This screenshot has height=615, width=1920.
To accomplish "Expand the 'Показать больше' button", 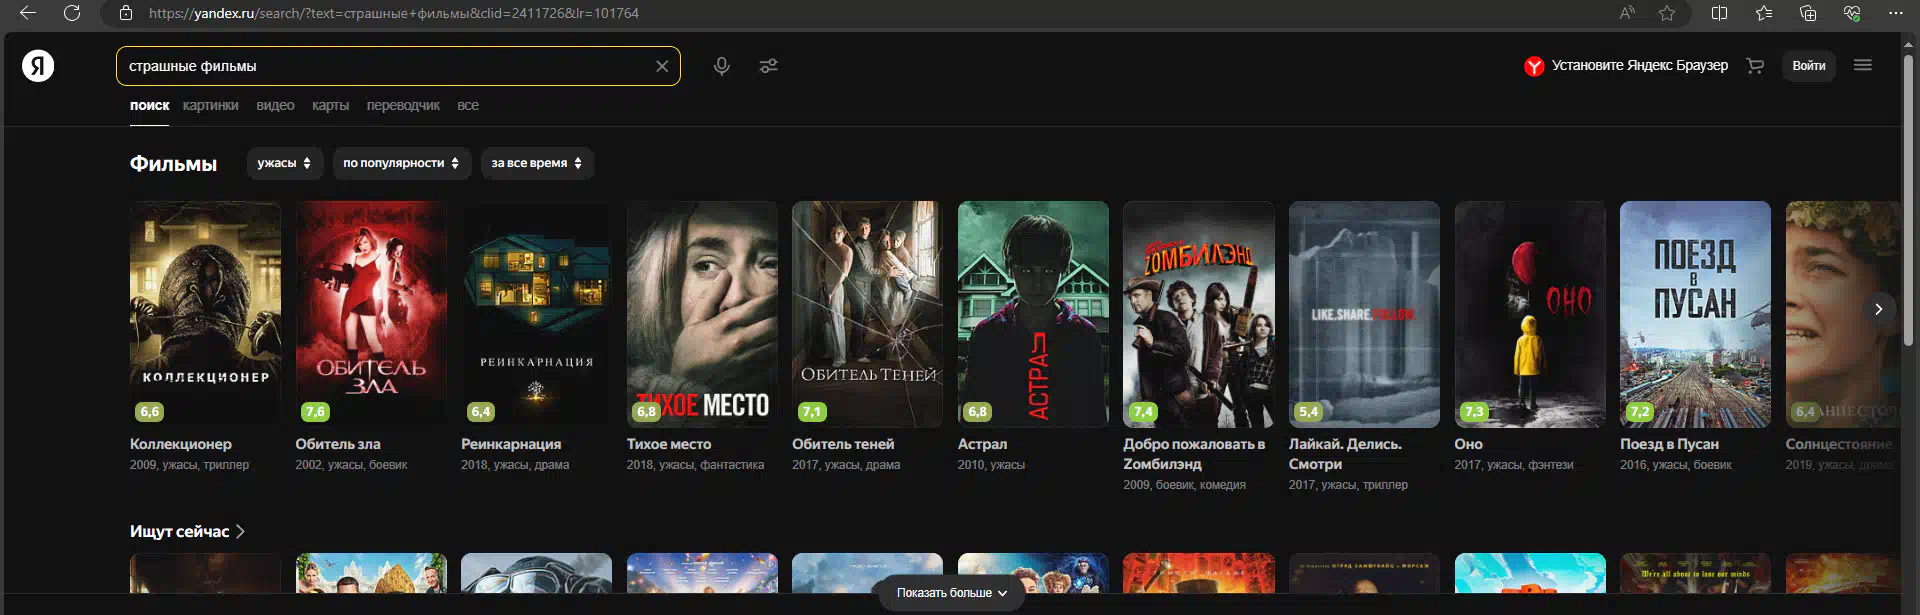I will coord(952,593).
